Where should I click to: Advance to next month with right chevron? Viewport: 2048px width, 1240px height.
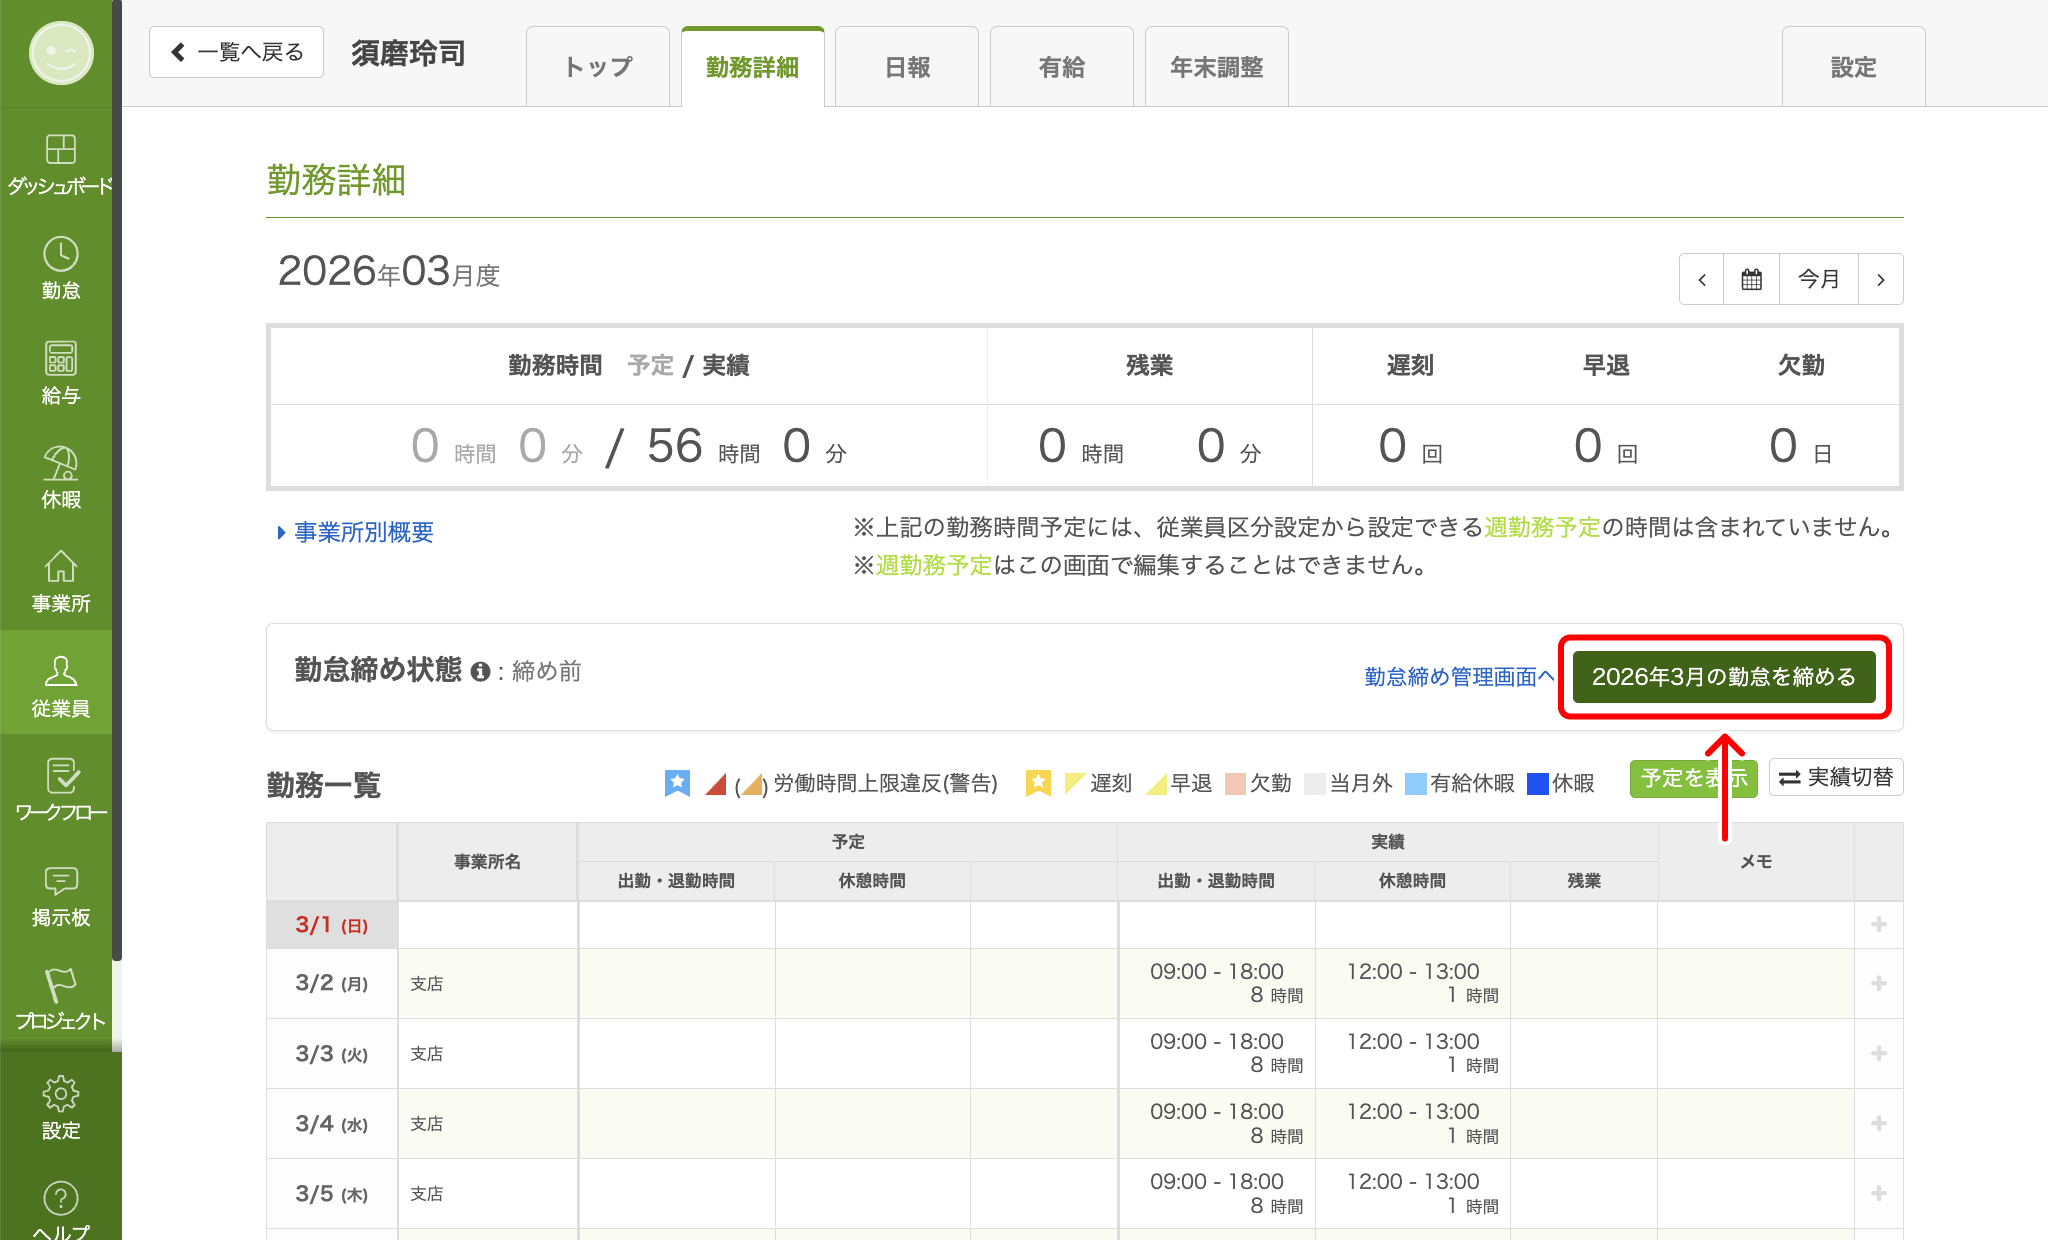click(x=1881, y=279)
